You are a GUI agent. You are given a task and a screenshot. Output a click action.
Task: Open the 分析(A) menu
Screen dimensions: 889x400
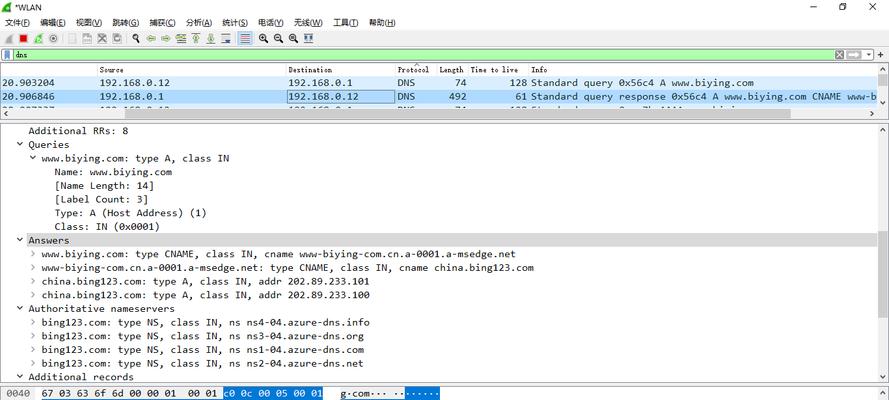(199, 23)
